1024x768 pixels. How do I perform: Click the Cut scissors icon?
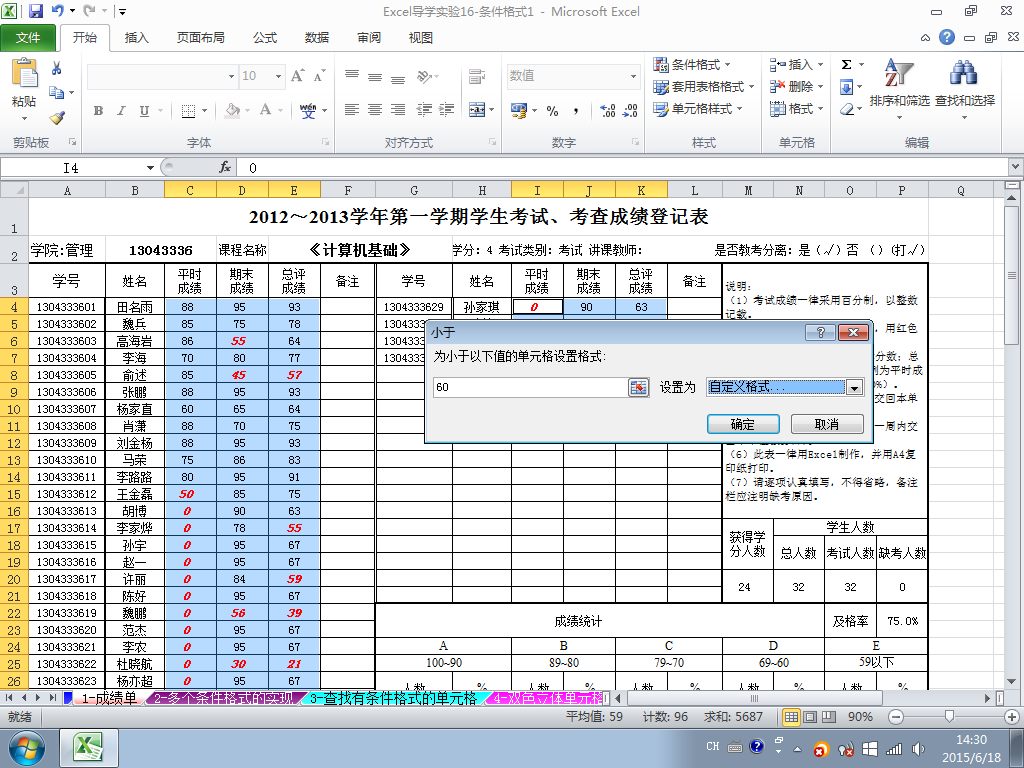pos(57,68)
